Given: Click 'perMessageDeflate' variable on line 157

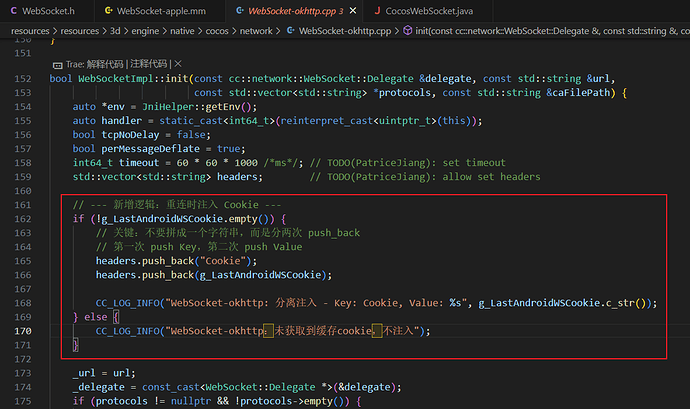Looking at the screenshot, I should point(150,149).
